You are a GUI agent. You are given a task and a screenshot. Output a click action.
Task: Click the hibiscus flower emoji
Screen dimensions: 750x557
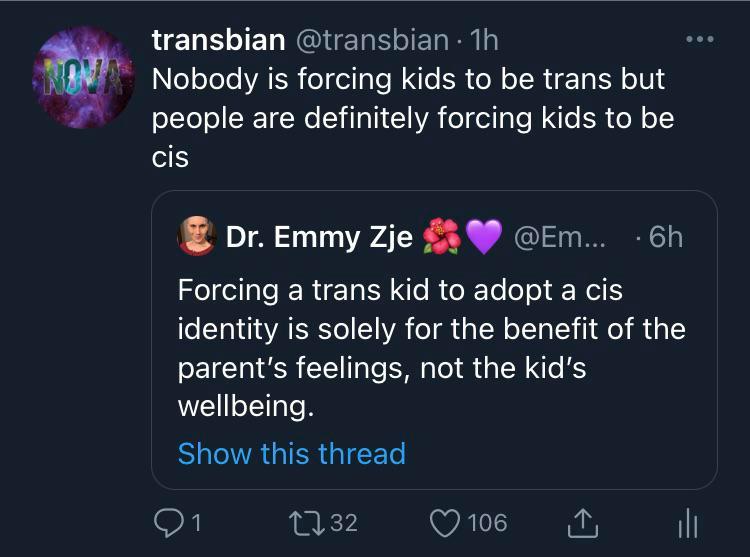pos(442,237)
